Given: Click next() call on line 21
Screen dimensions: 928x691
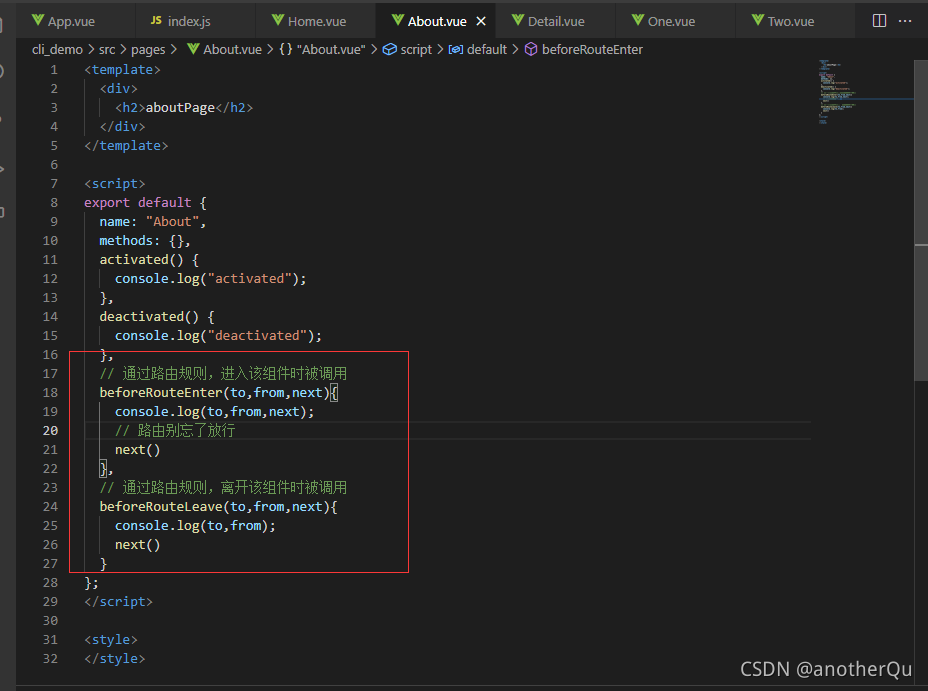Looking at the screenshot, I should (137, 450).
